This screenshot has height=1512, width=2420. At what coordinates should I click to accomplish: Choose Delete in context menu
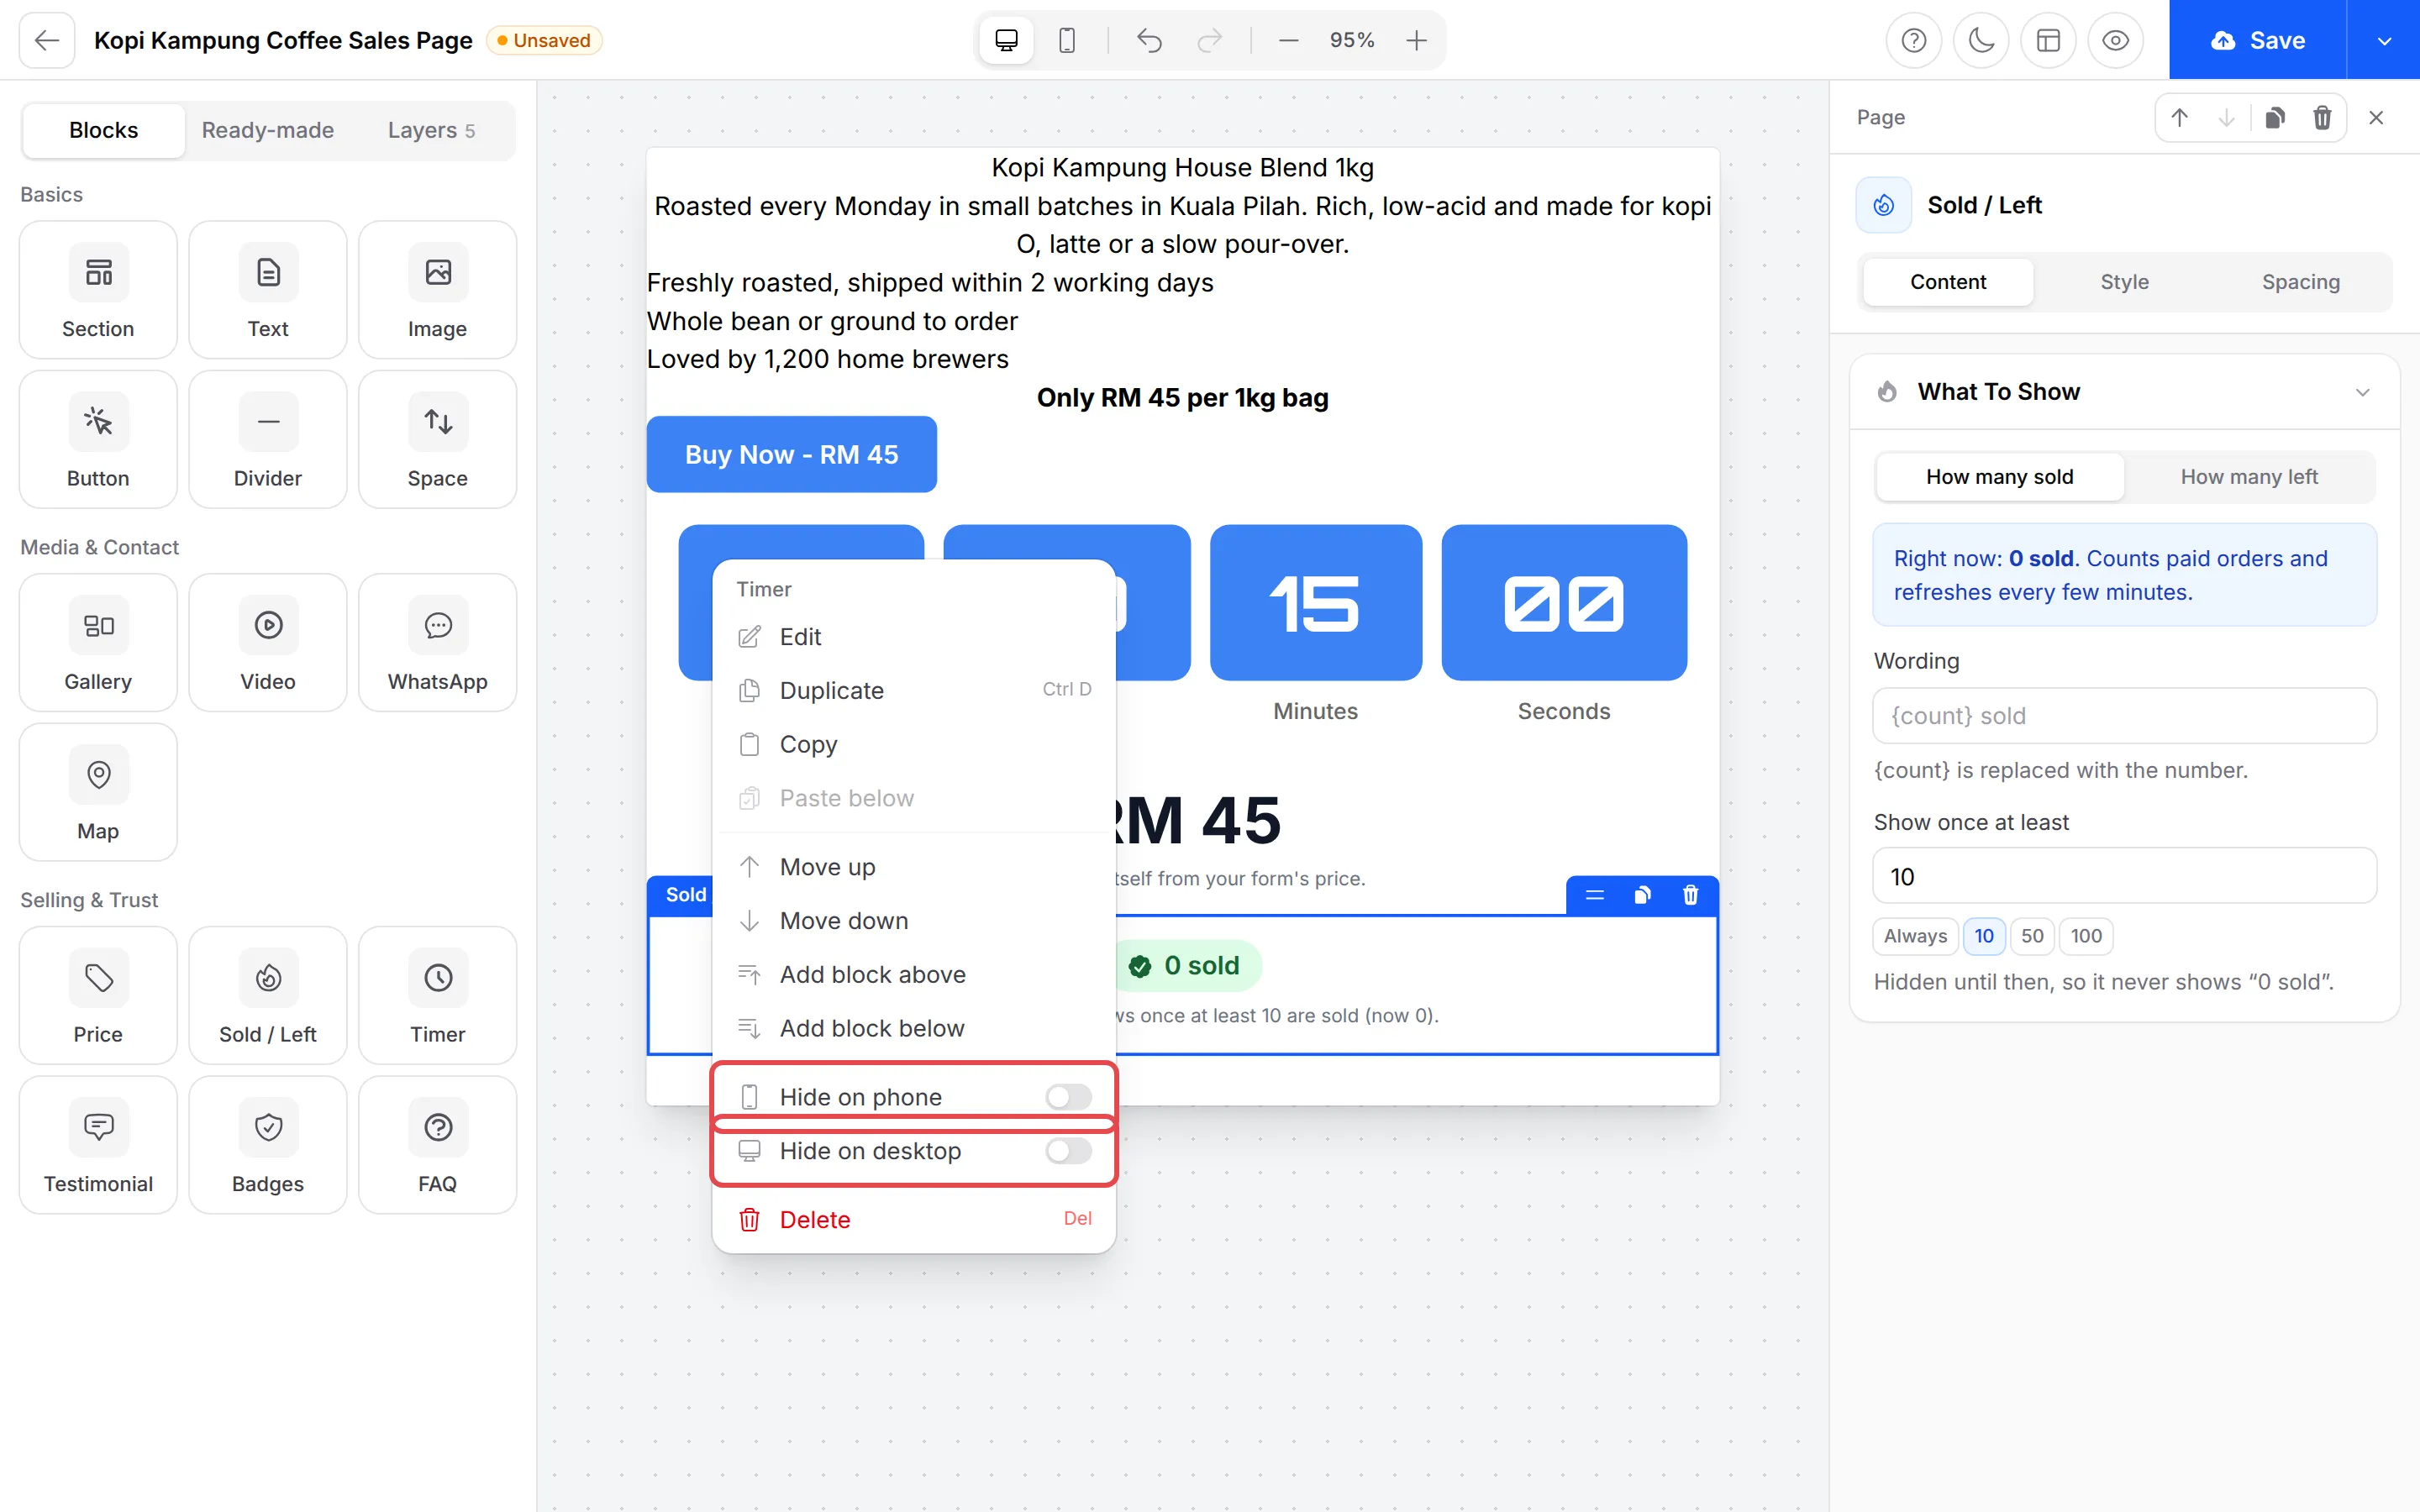click(914, 1220)
